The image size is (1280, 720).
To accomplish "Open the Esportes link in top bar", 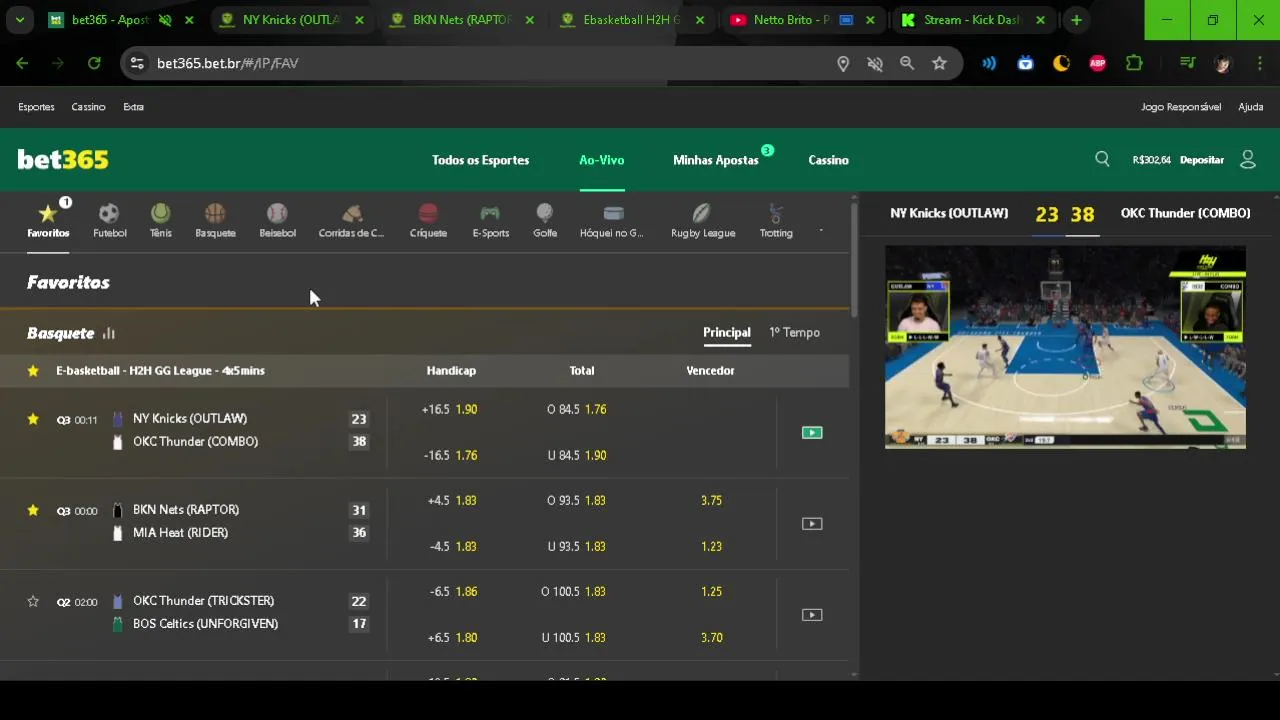I will (x=36, y=107).
